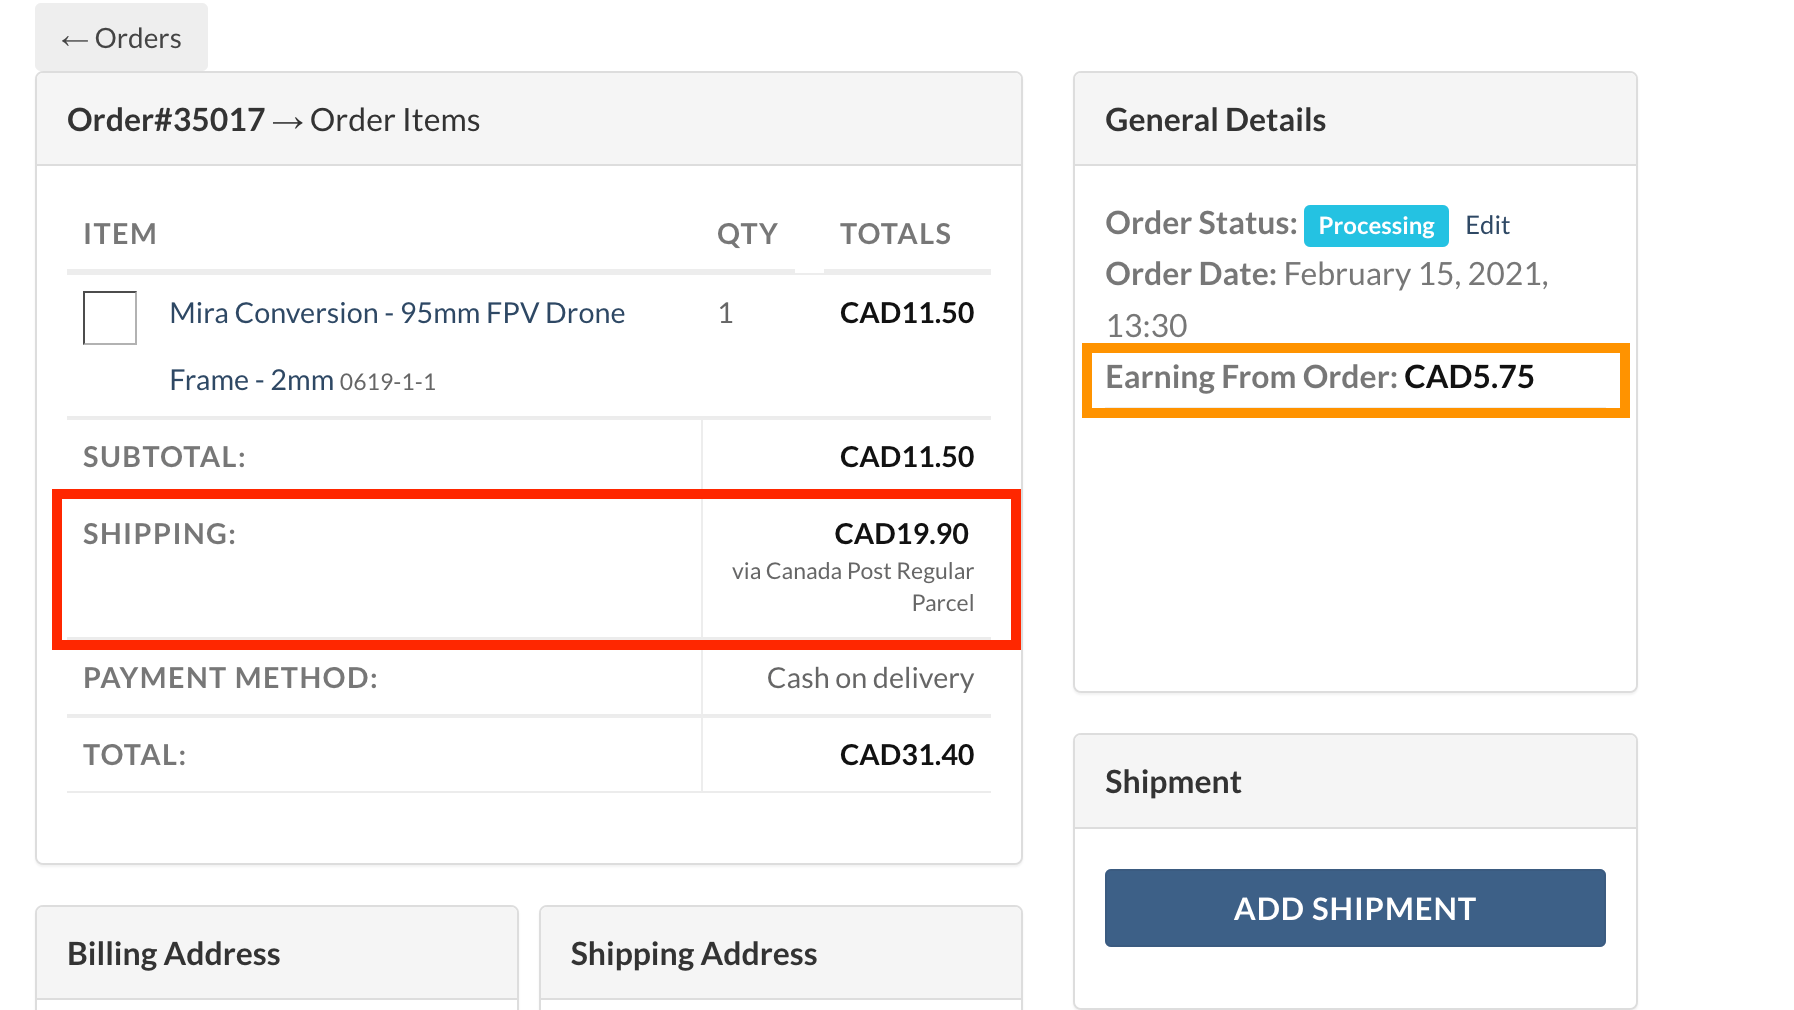1794x1010 pixels.
Task: Click the QTY column header
Action: click(747, 234)
